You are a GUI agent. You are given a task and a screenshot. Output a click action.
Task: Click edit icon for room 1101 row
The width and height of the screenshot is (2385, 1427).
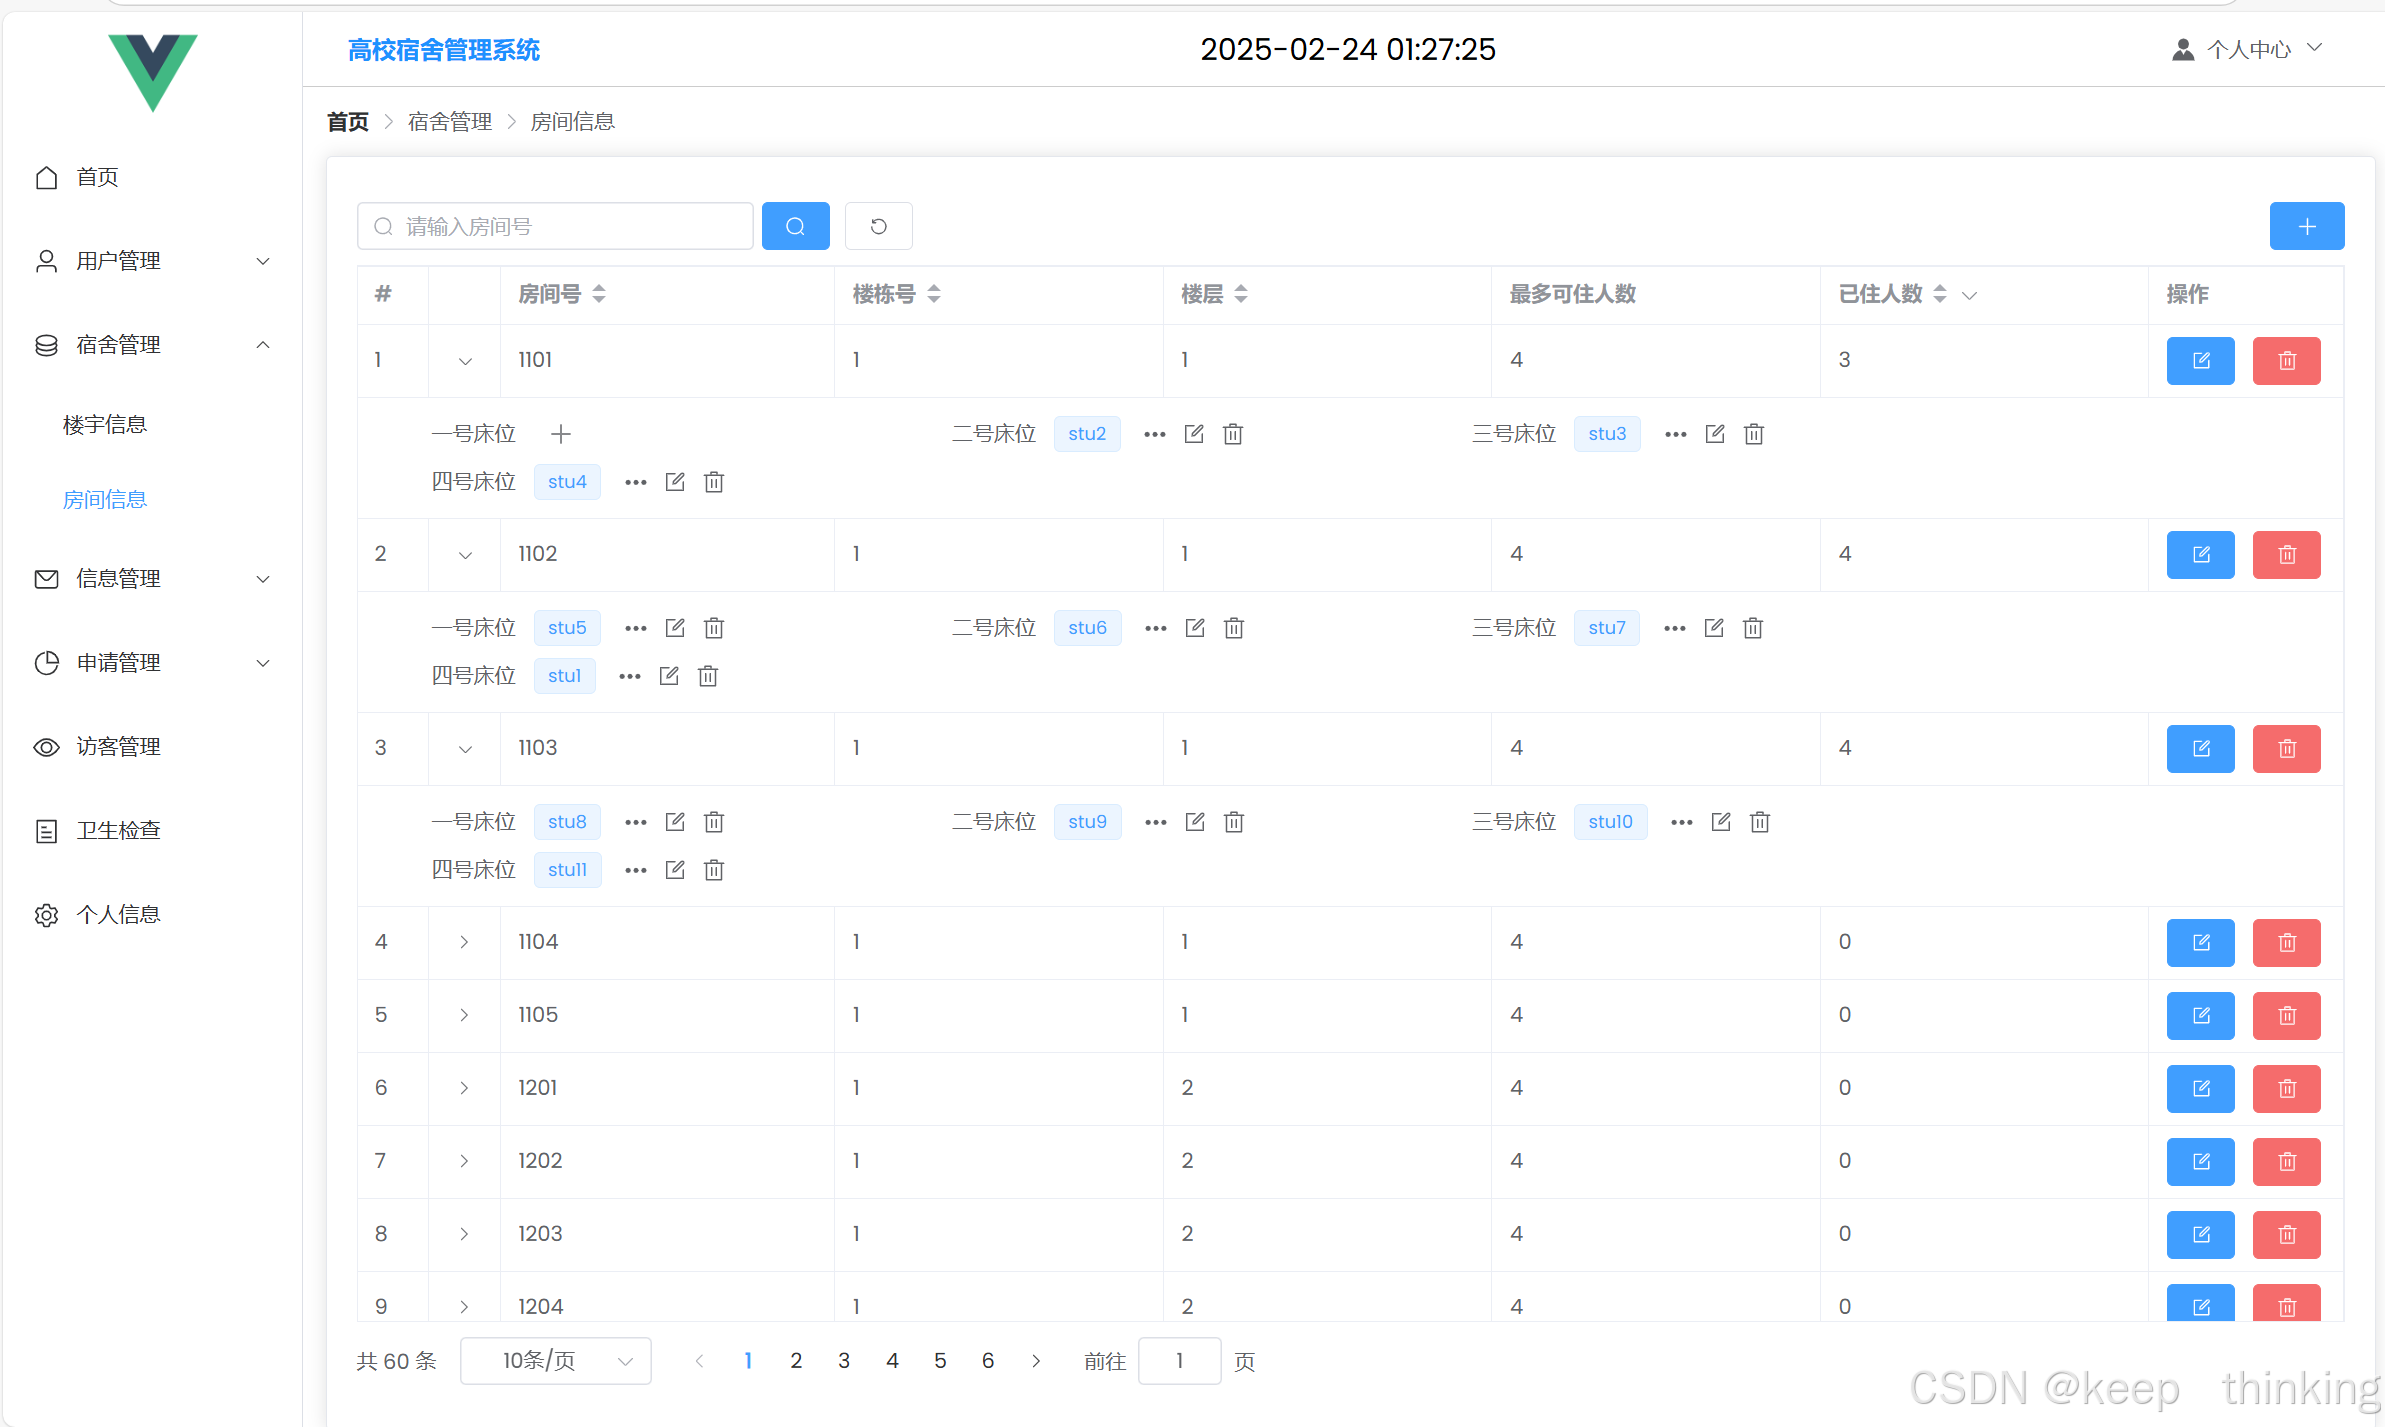tap(2200, 361)
